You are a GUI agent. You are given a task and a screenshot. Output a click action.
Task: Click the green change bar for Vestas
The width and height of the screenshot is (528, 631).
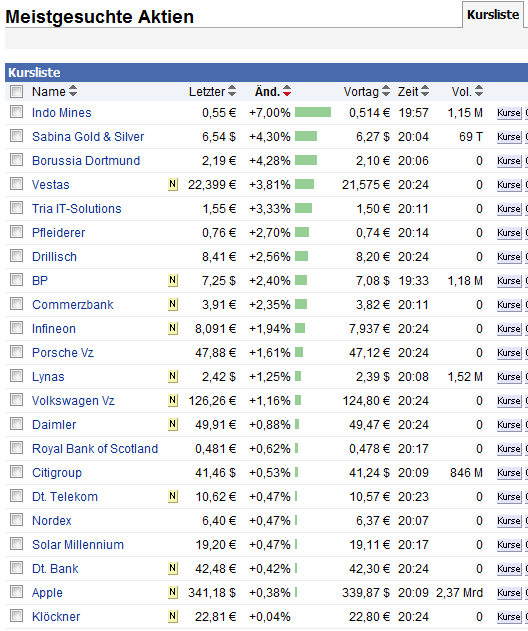coord(304,184)
